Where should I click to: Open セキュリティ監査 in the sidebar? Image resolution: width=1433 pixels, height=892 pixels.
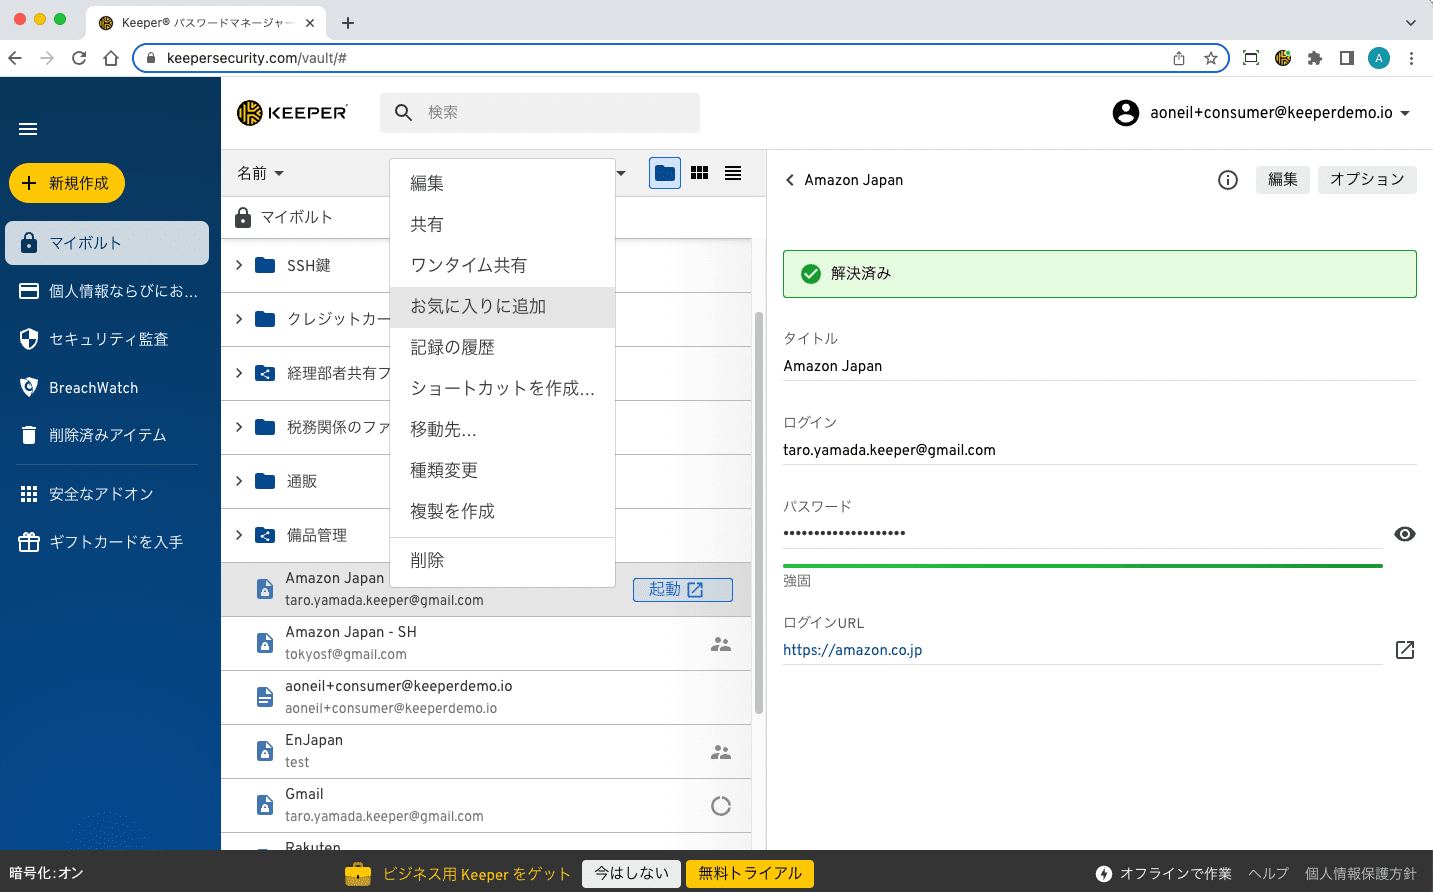[x=108, y=340]
